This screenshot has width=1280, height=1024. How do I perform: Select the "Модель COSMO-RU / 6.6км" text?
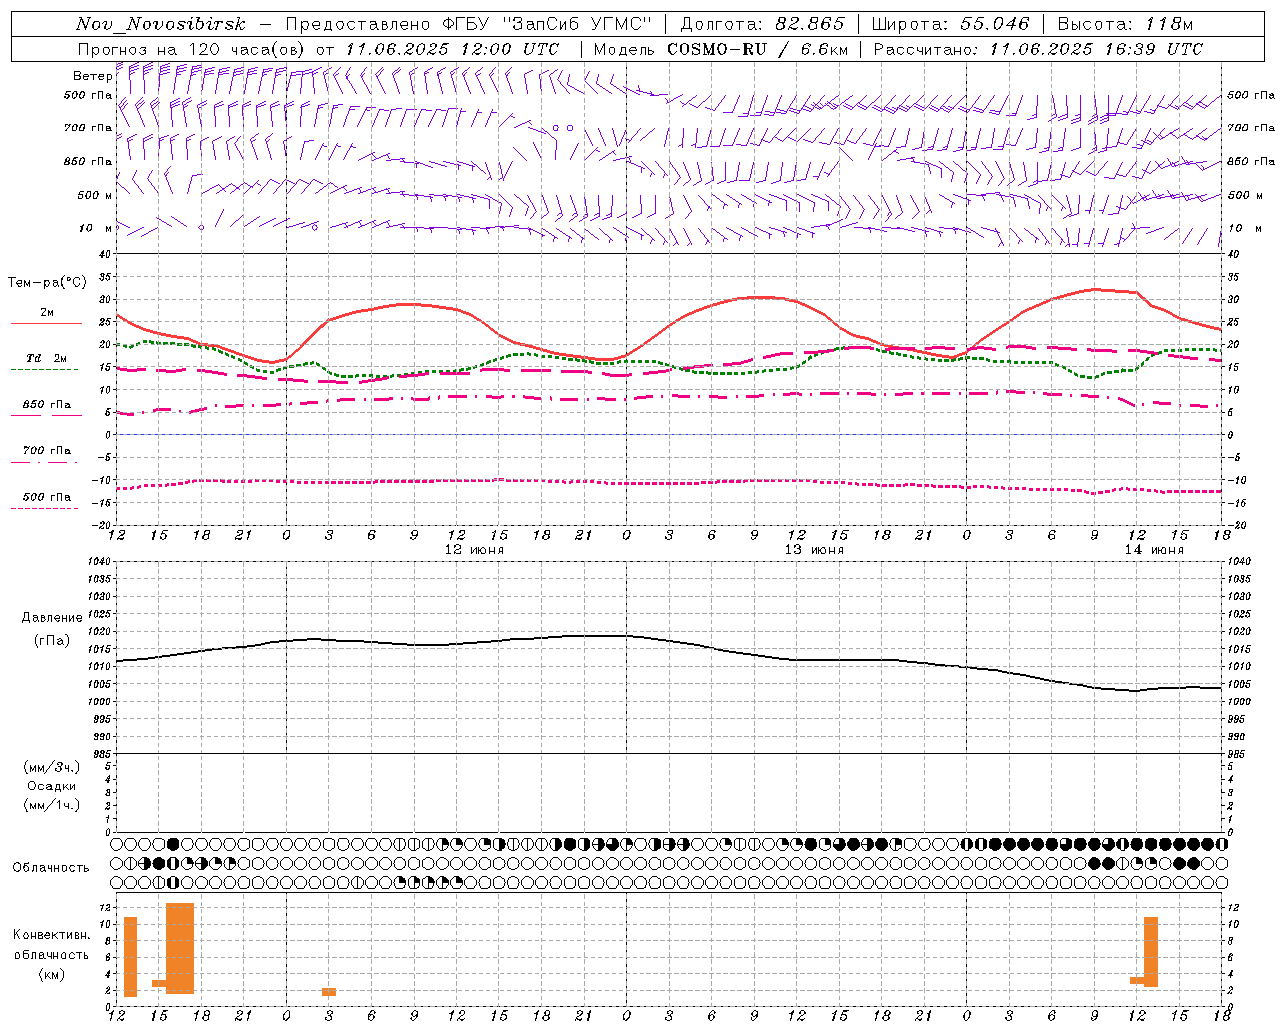click(x=721, y=49)
